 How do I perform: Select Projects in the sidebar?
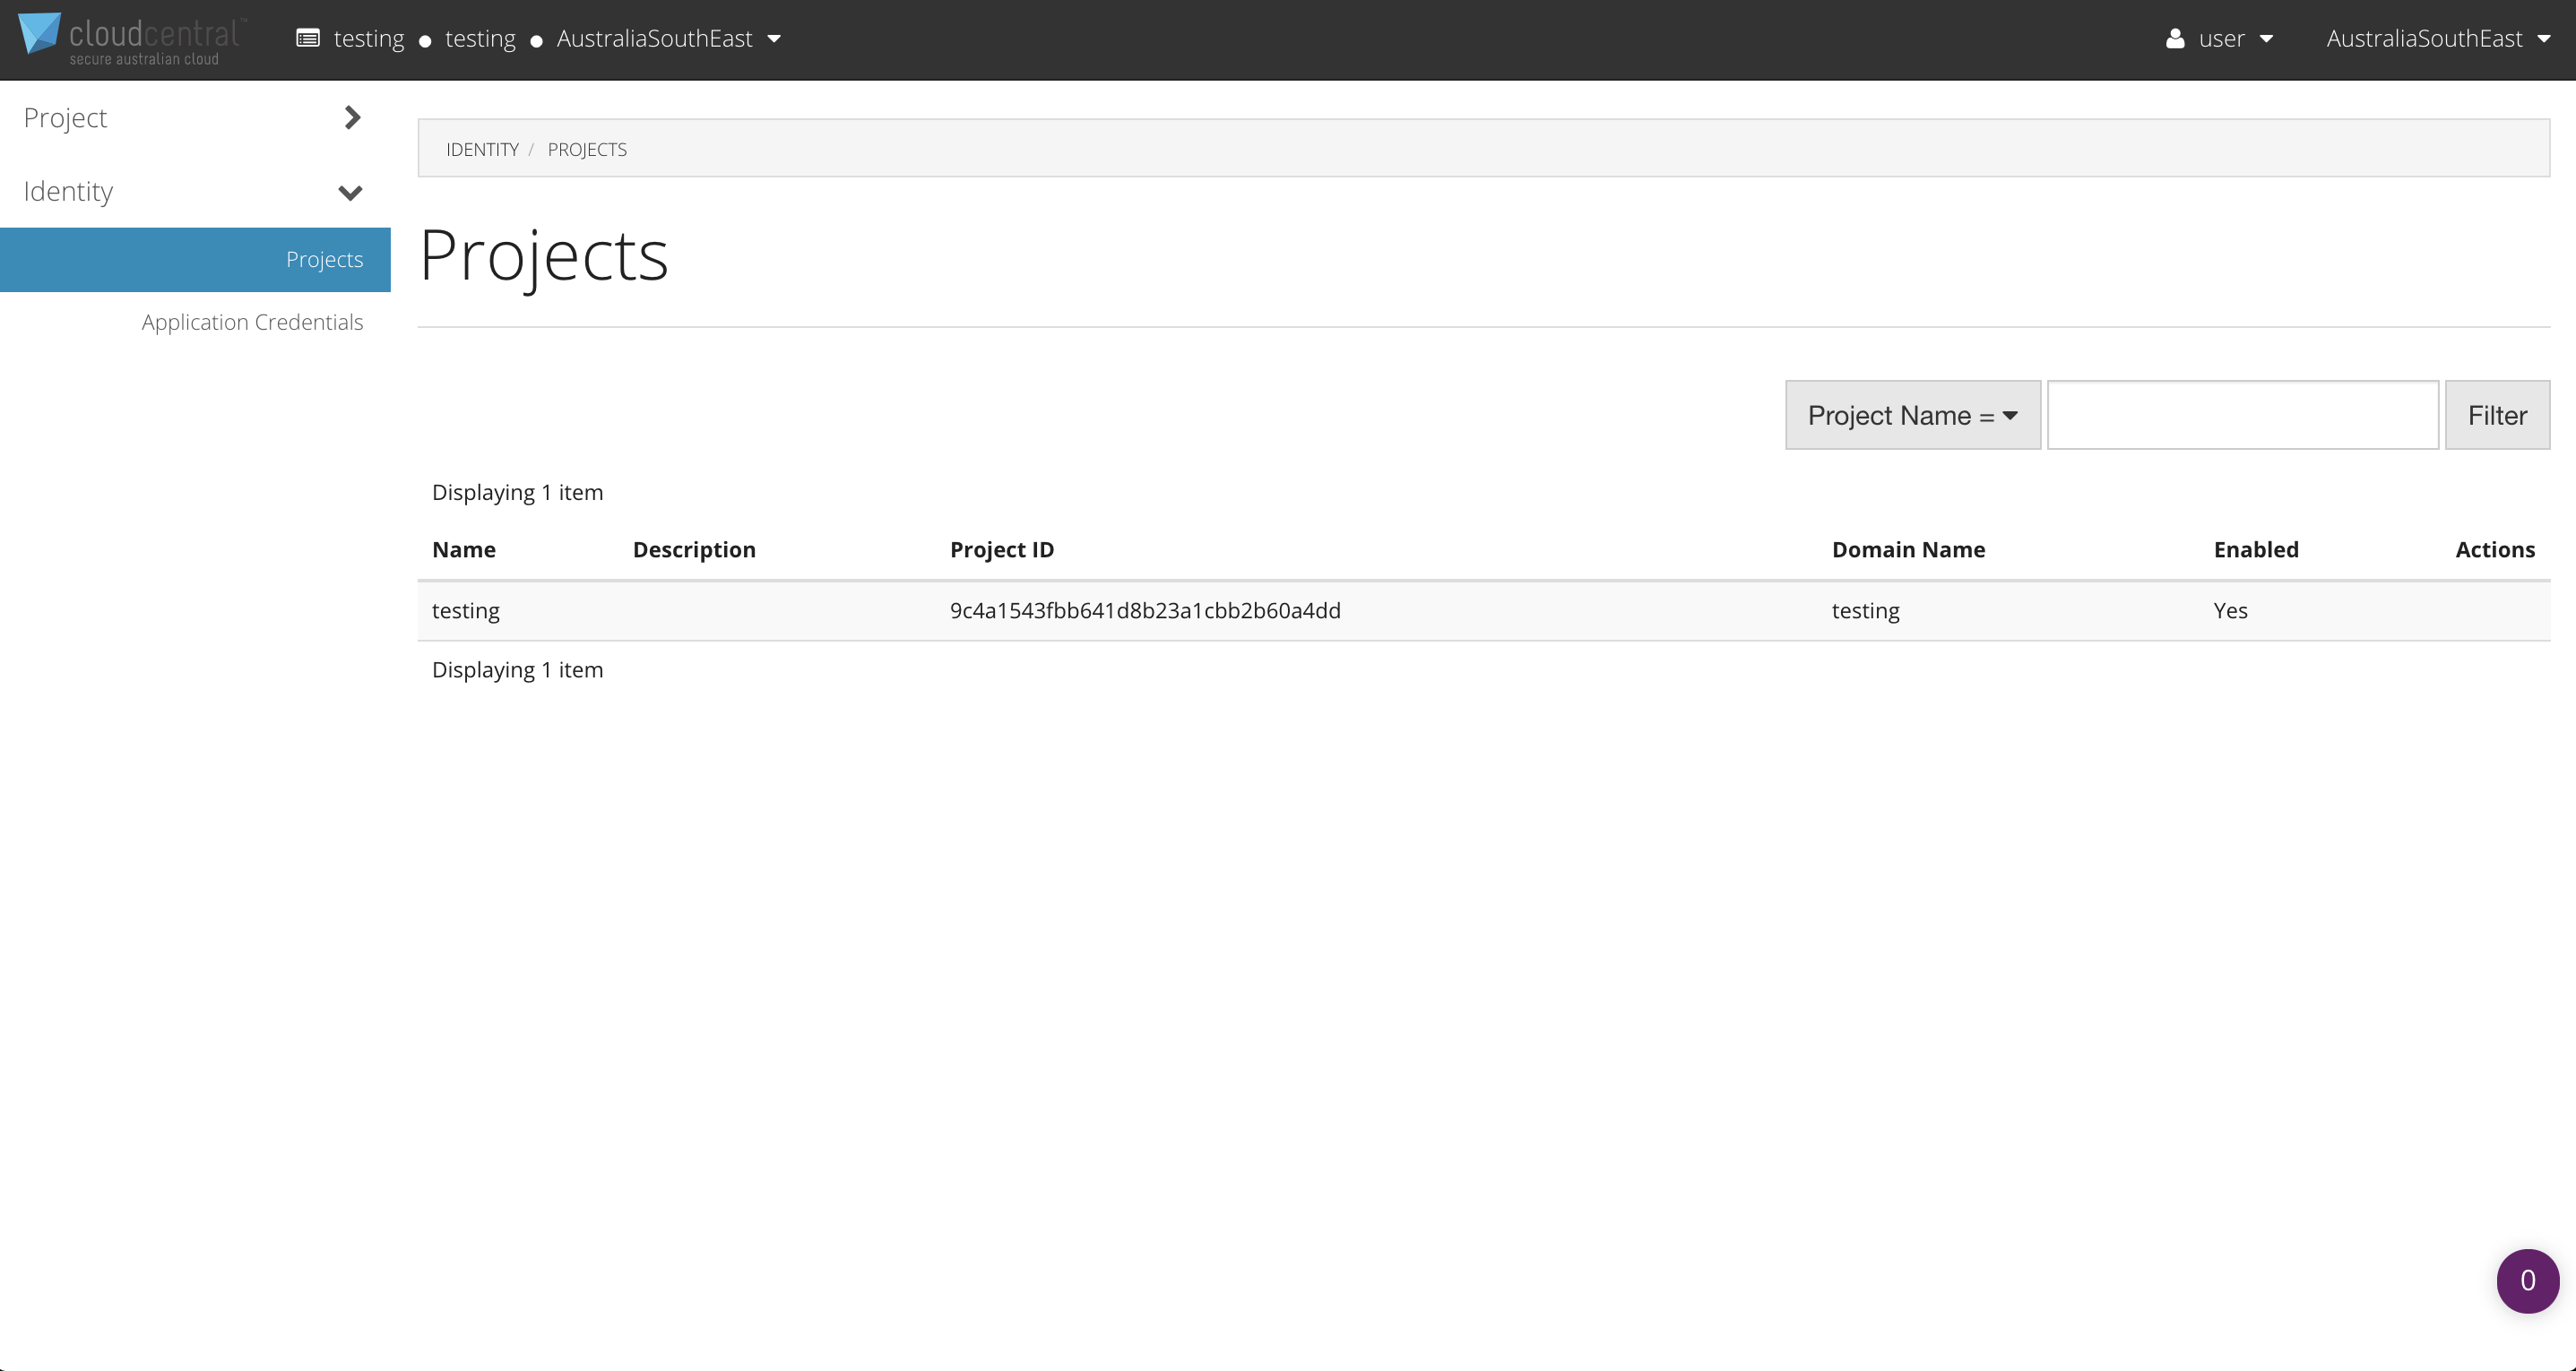(324, 259)
